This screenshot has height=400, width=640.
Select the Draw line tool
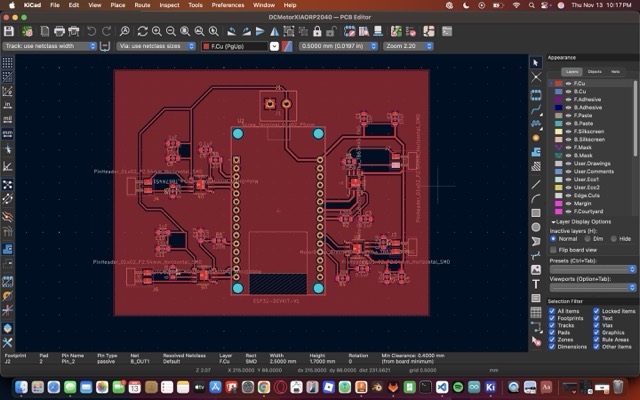click(x=536, y=184)
